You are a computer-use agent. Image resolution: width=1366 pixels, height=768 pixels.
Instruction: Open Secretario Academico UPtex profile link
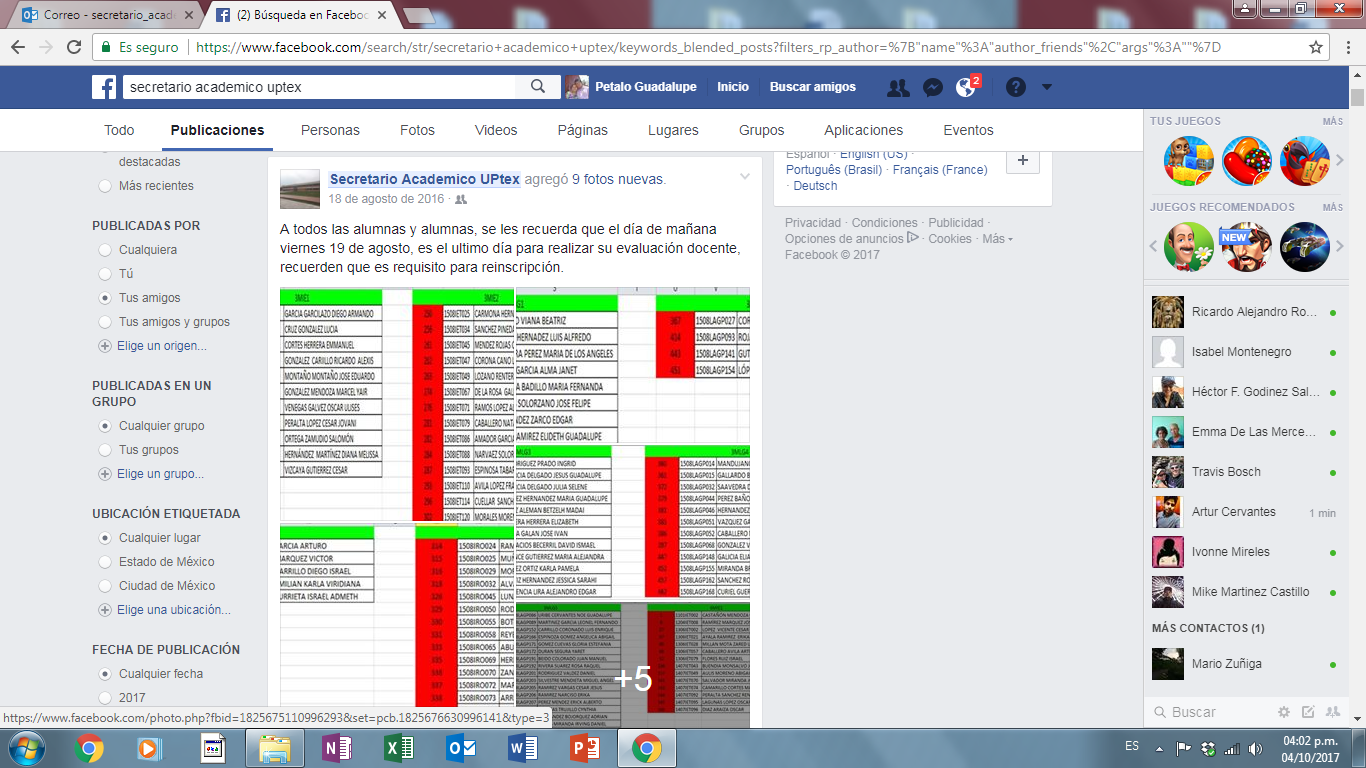point(425,179)
